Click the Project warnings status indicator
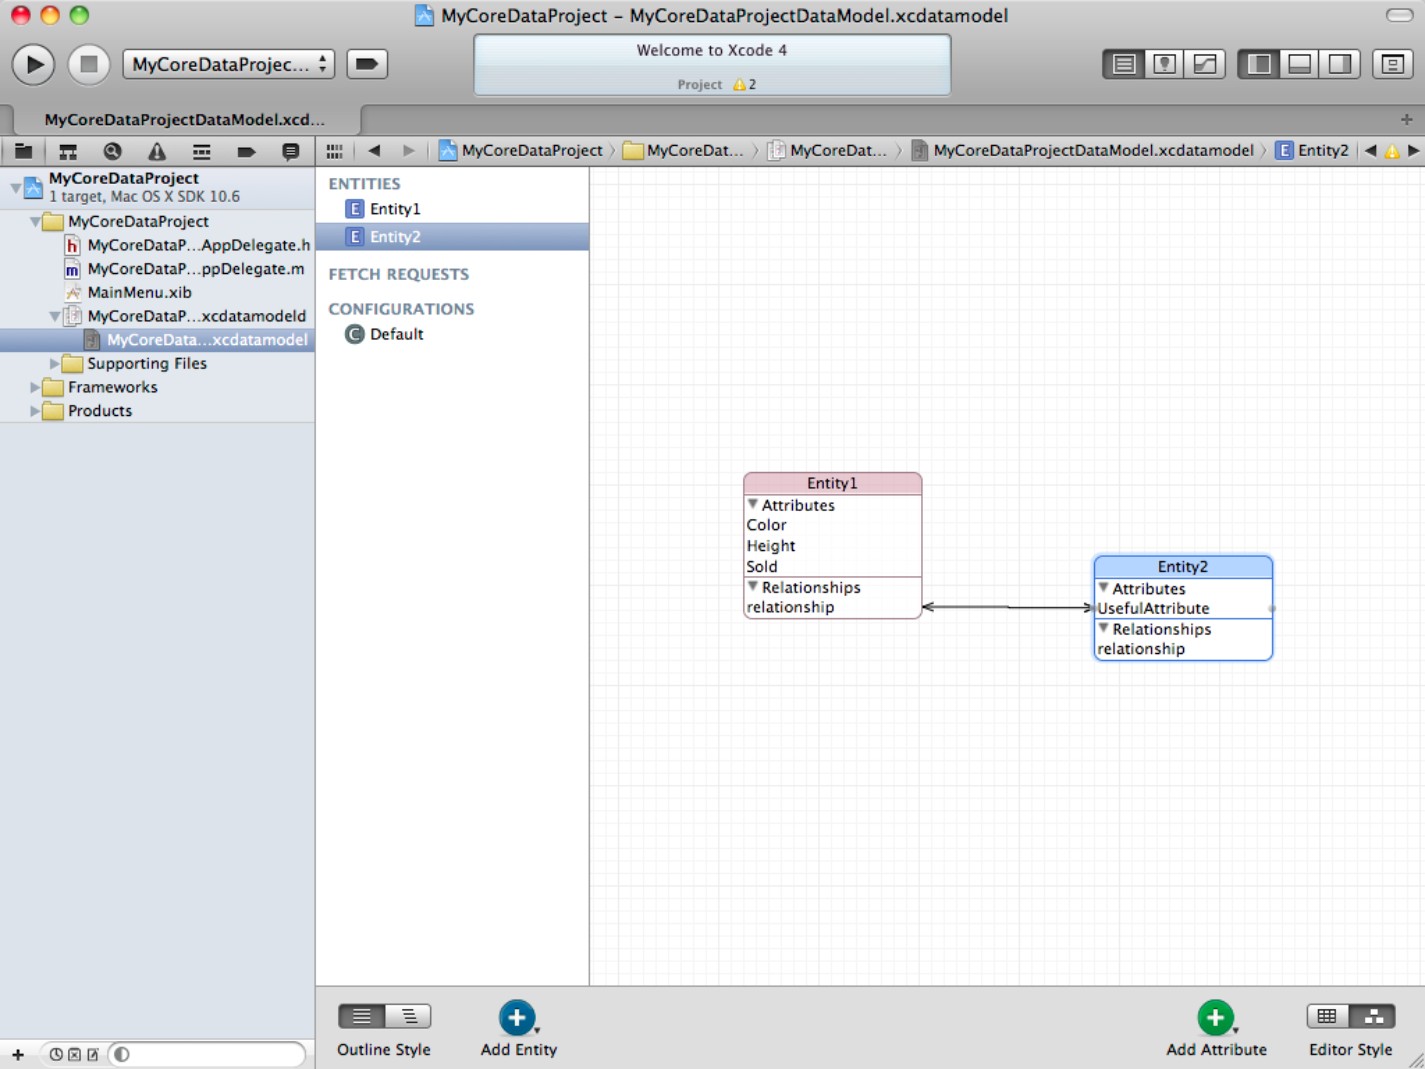Image resolution: width=1425 pixels, height=1069 pixels. 717,84
